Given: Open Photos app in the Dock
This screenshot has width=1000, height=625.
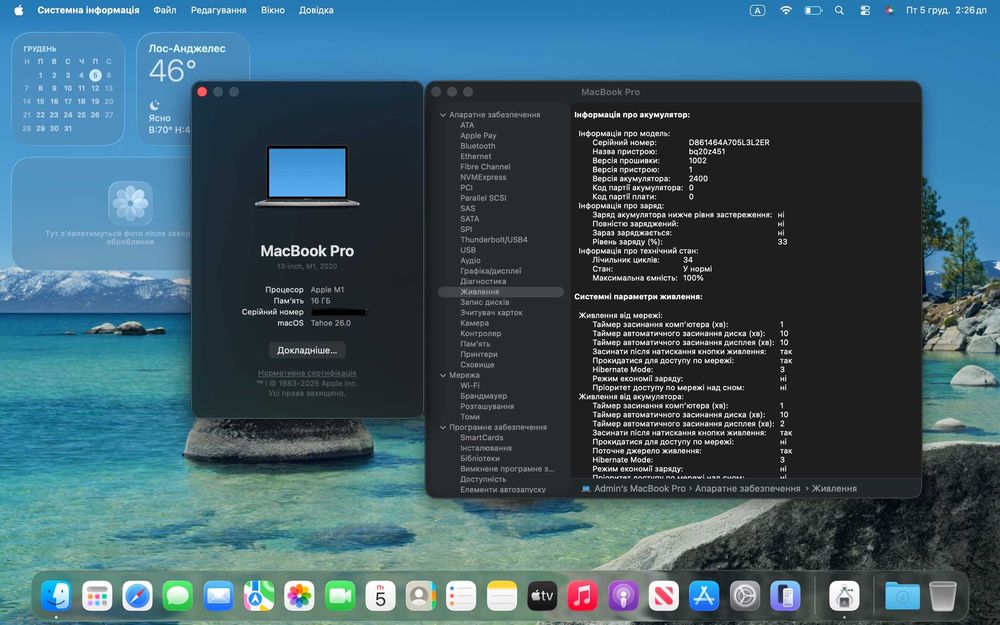Looking at the screenshot, I should point(299,596).
